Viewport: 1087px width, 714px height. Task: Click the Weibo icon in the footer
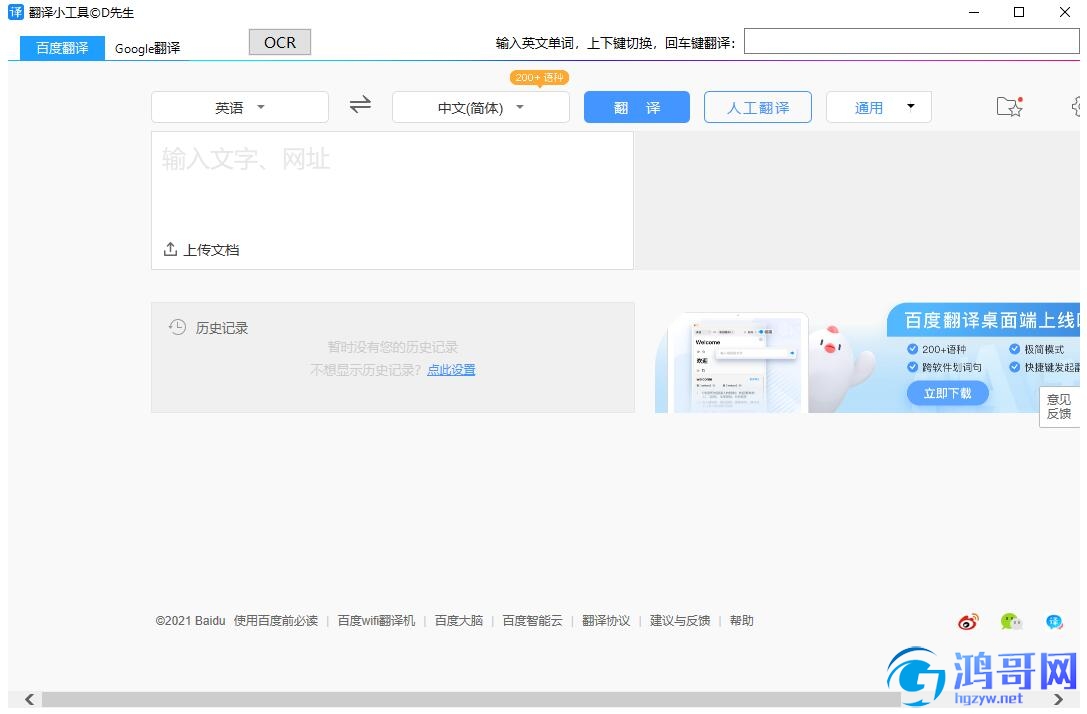pos(968,622)
